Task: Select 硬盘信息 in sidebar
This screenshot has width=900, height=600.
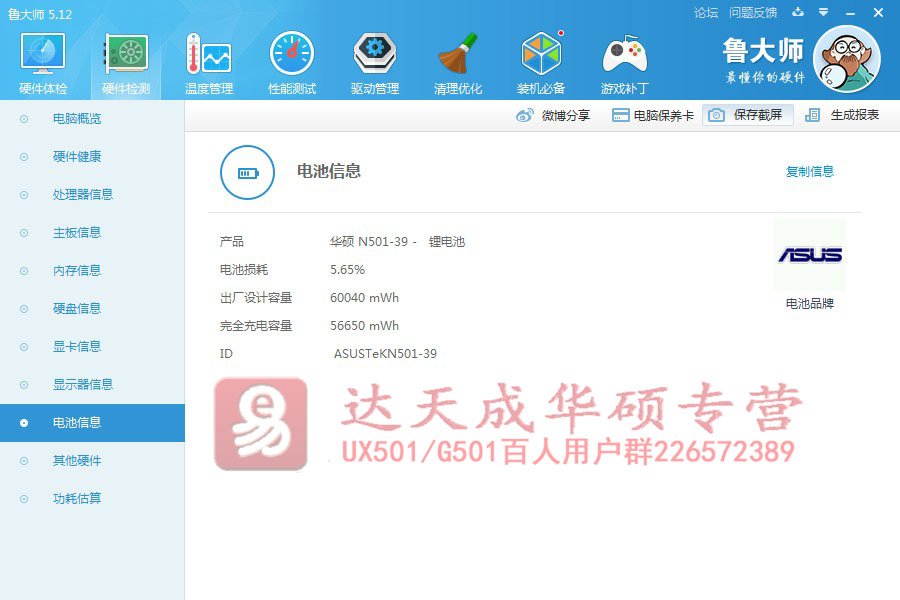Action: [x=92, y=308]
